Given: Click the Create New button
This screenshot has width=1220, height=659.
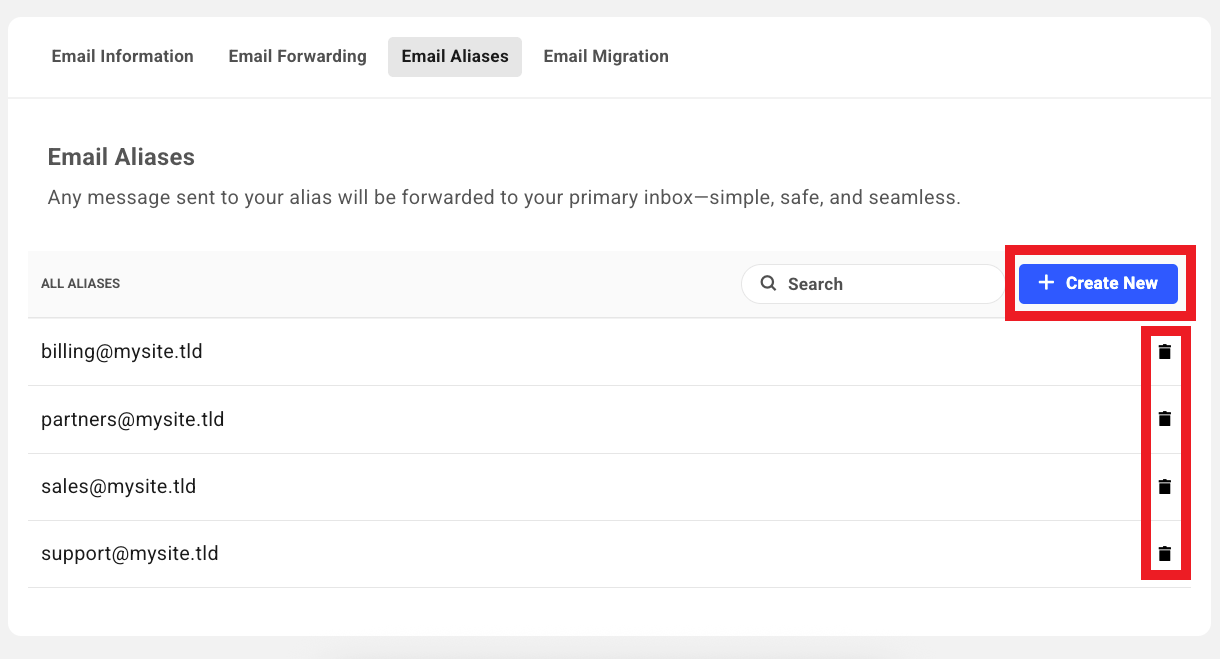Looking at the screenshot, I should click(1098, 283).
